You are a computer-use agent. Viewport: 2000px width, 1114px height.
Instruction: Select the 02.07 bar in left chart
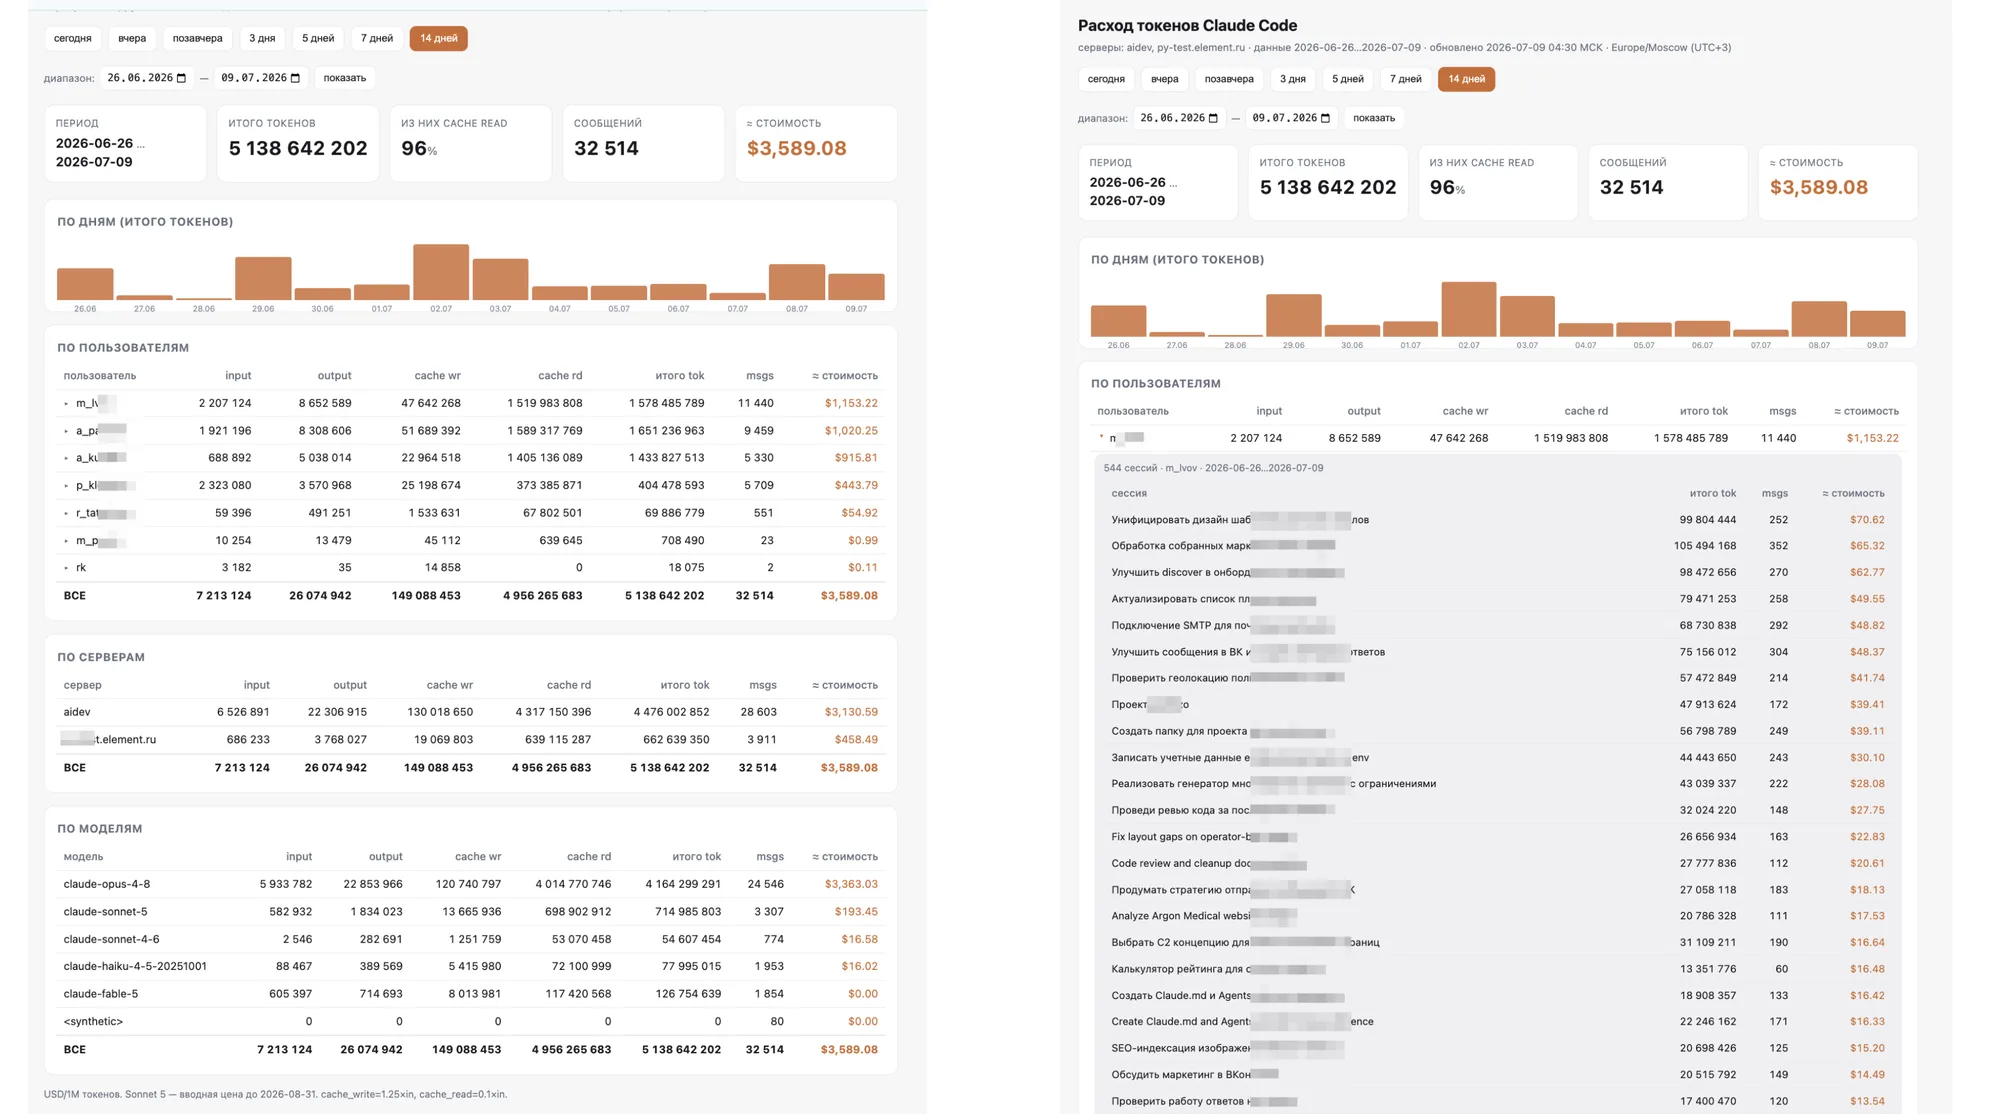(441, 272)
